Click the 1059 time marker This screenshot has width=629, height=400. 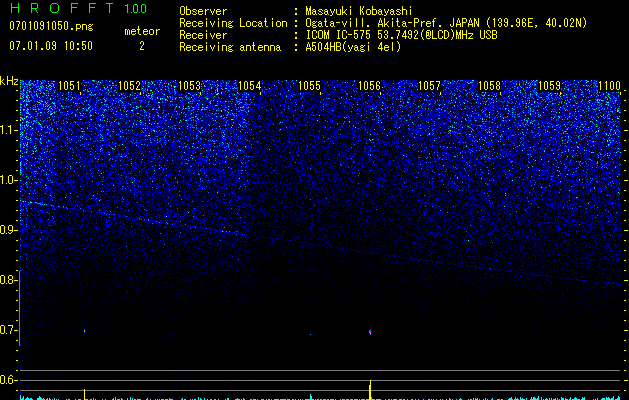[549, 86]
